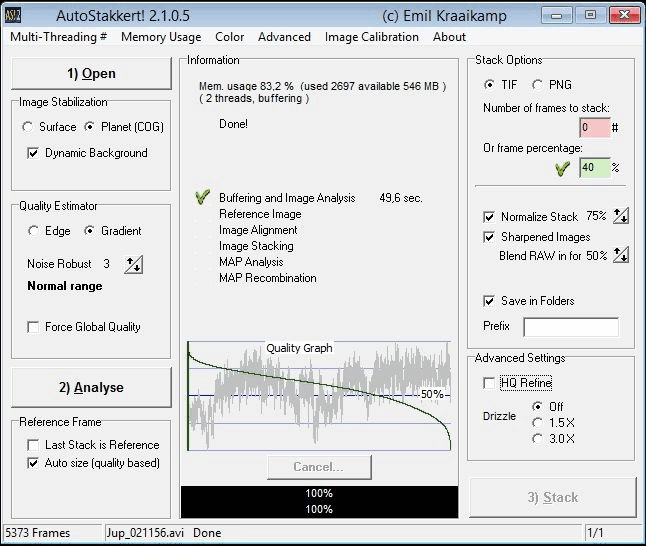Viewport: 646px width, 546px height.
Task: Click the Reference Image step label
Action: 260,214
